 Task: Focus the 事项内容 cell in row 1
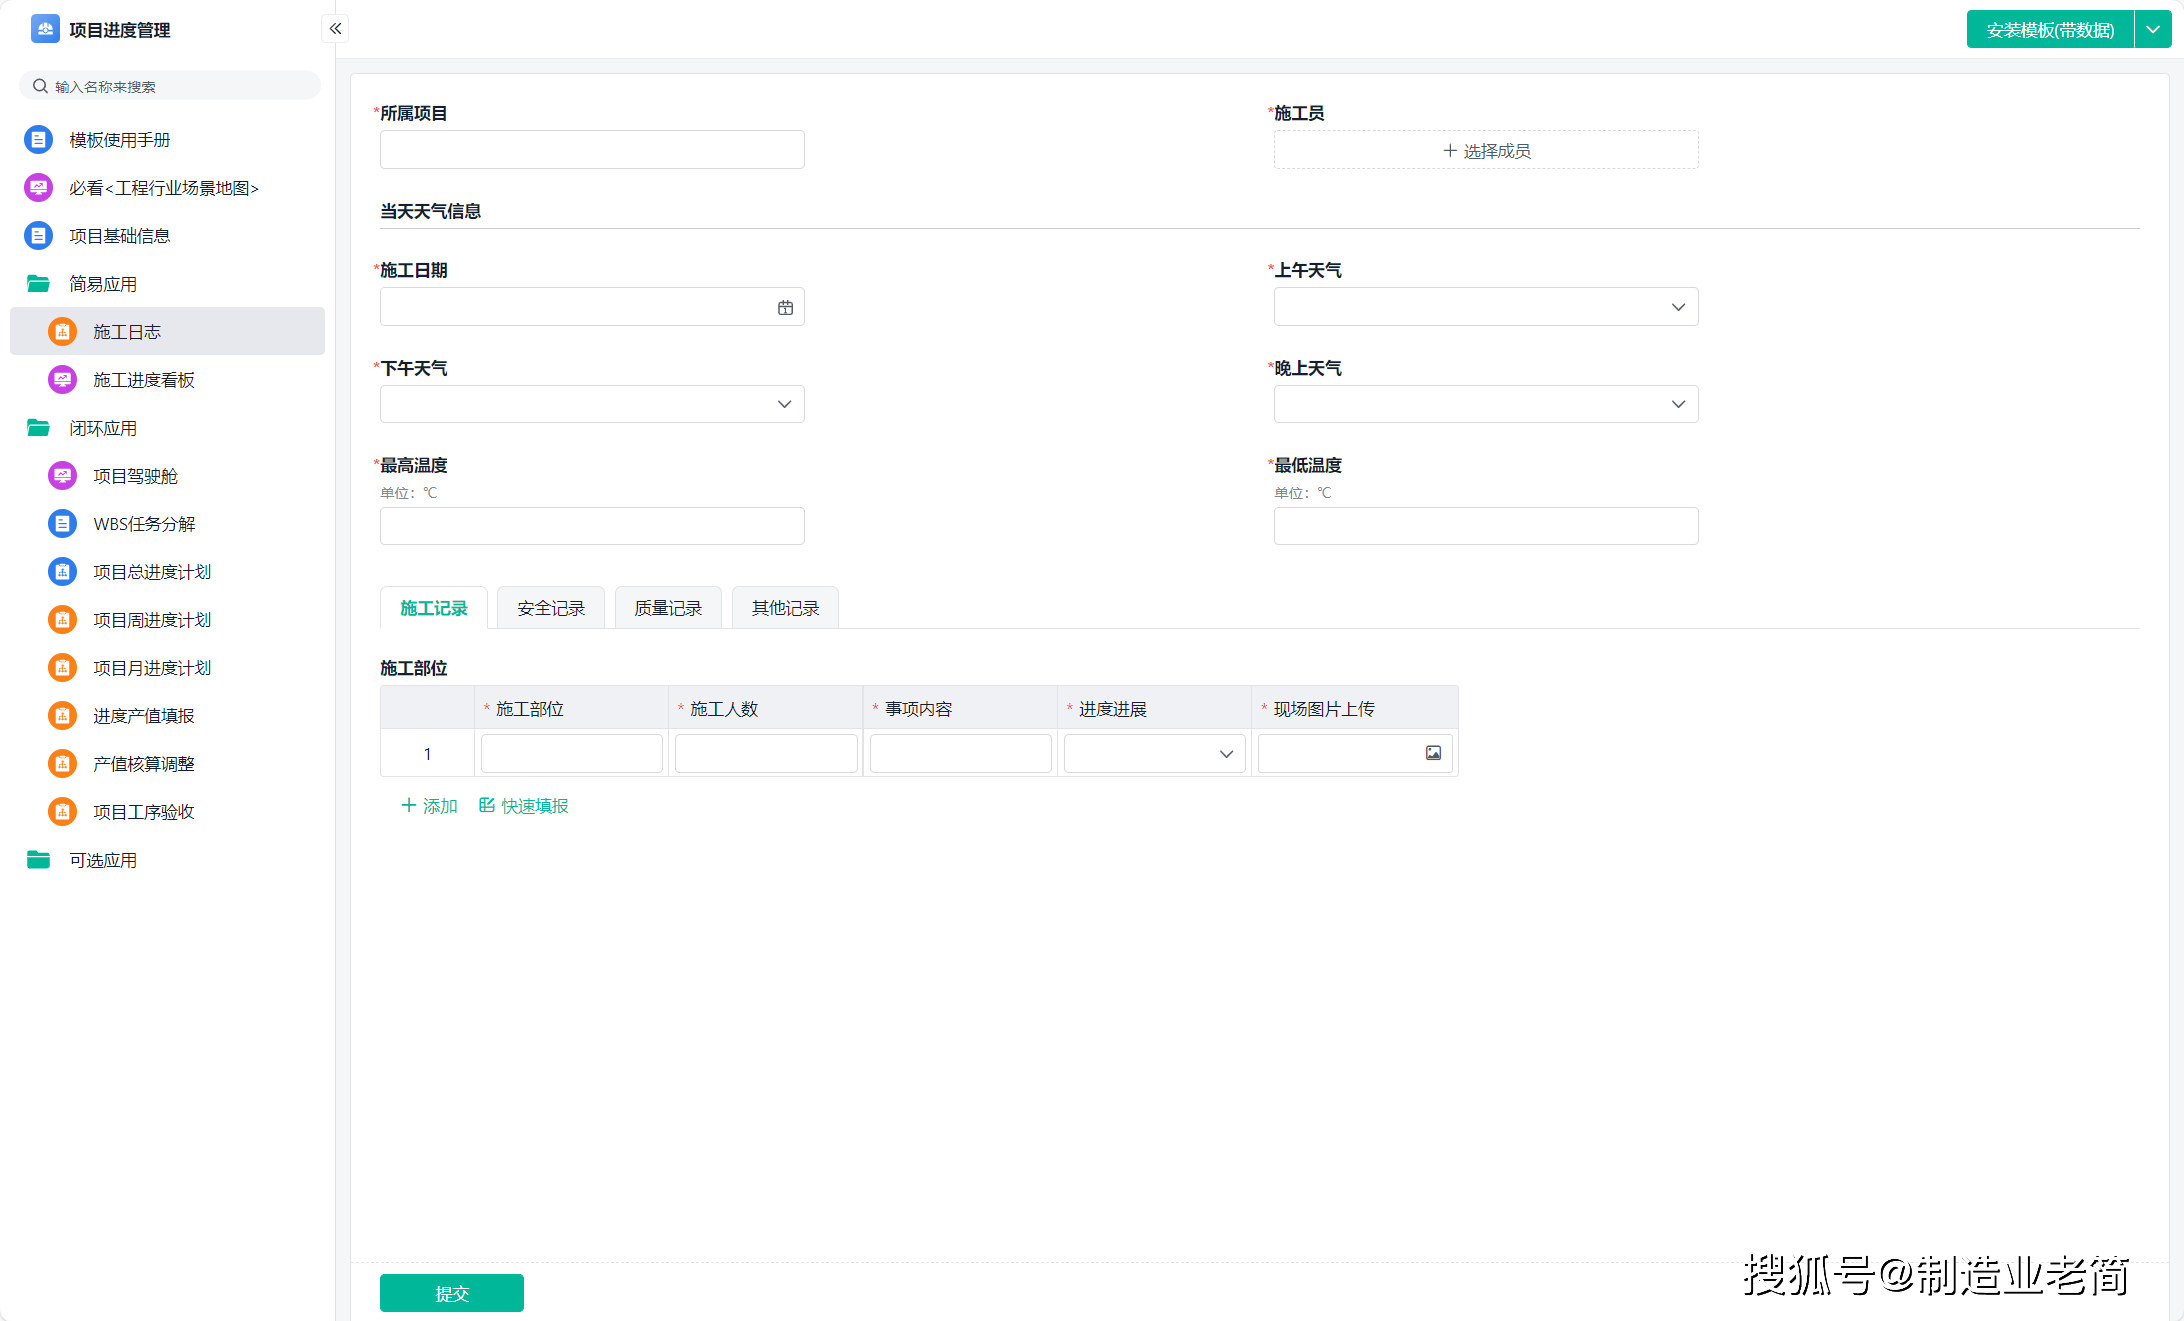pos(961,754)
